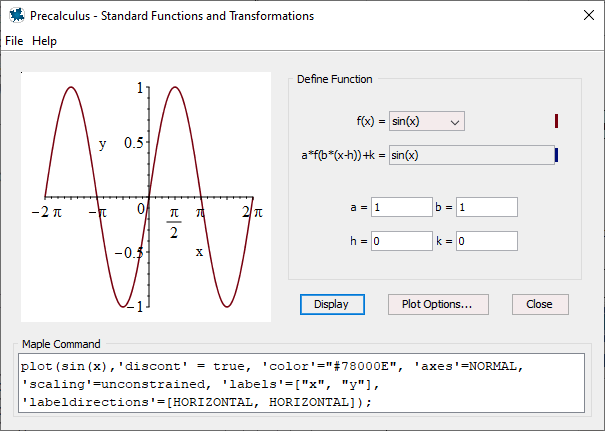The height and width of the screenshot is (431, 605).
Task: Click the blue color swatch beside transformed function
Action: pos(556,155)
